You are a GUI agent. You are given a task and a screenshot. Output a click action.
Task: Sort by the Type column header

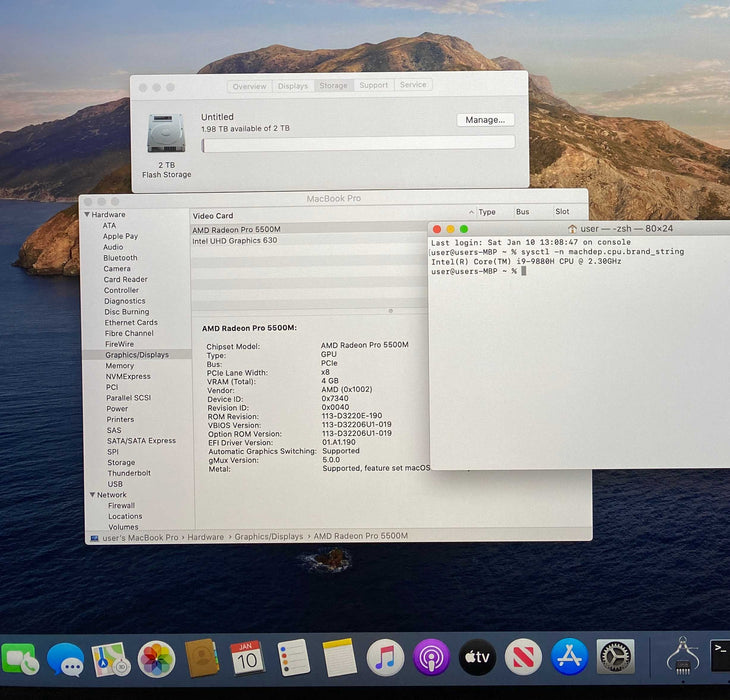(487, 212)
